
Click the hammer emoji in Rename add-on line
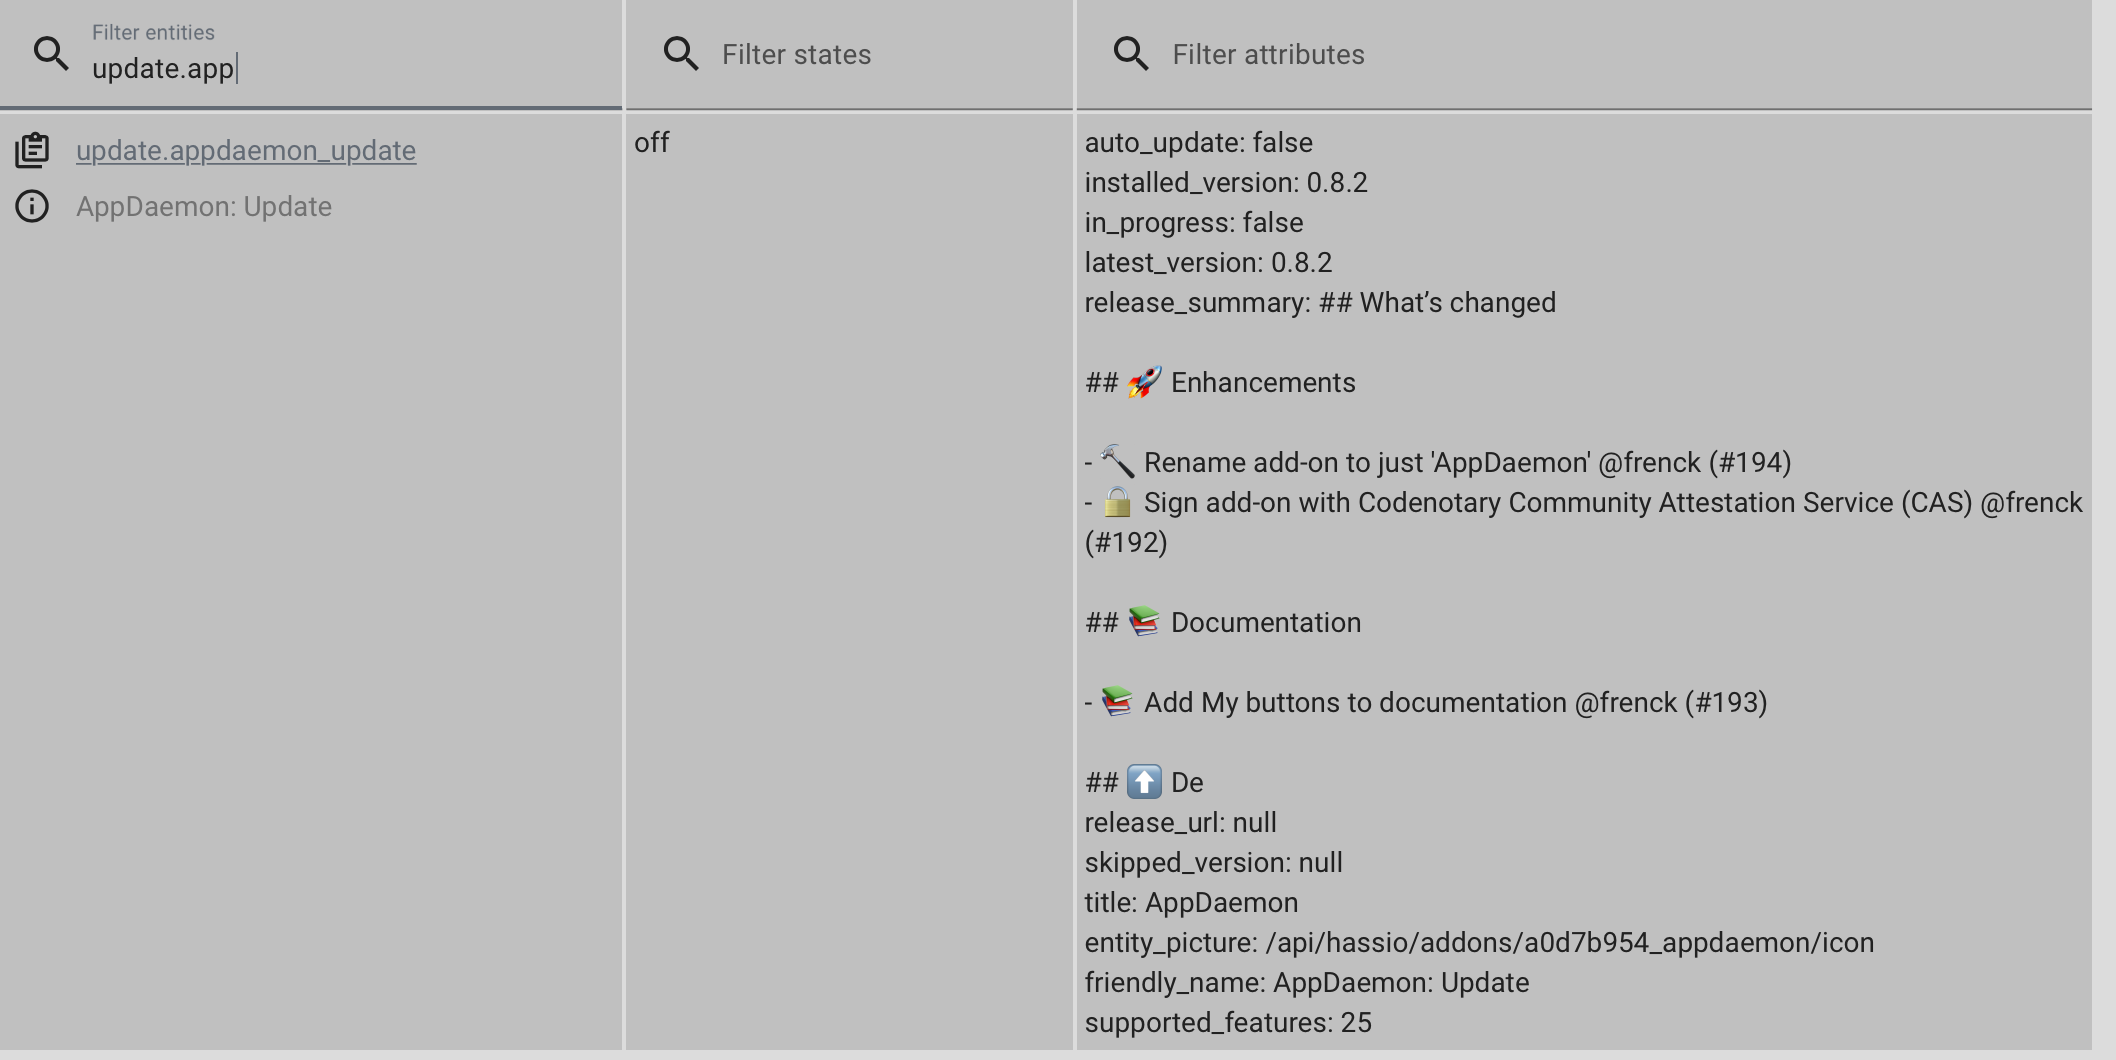1117,462
